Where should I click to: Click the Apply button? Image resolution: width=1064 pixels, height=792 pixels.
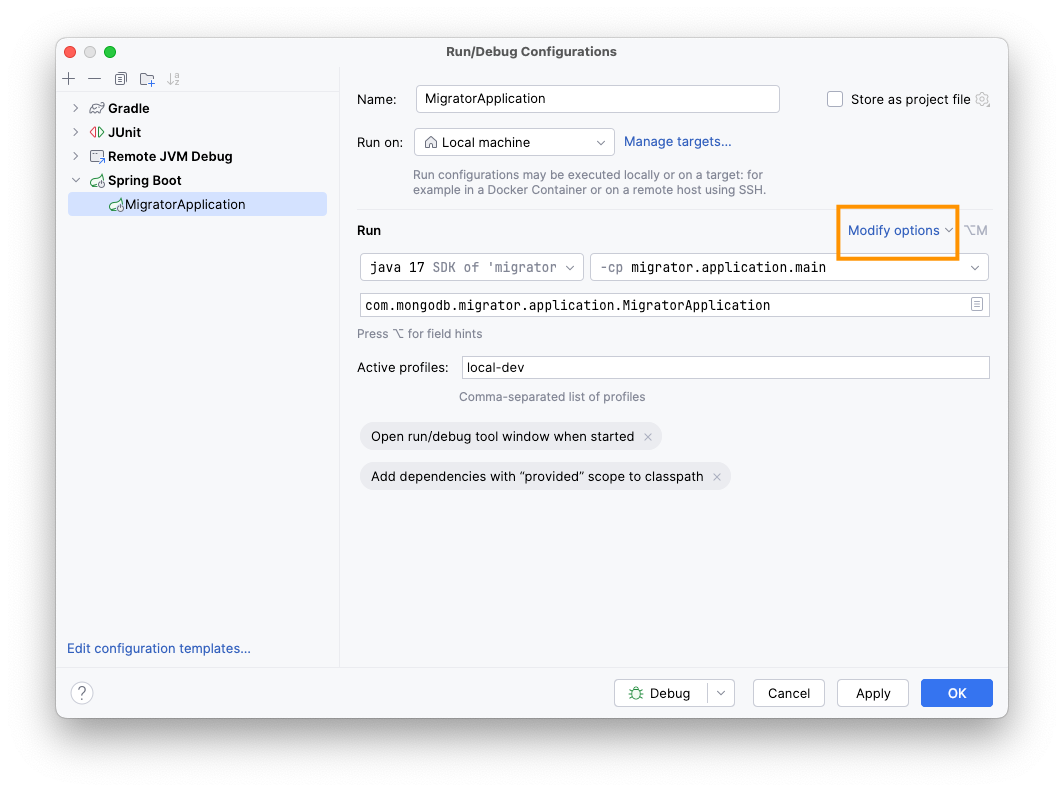tap(873, 693)
